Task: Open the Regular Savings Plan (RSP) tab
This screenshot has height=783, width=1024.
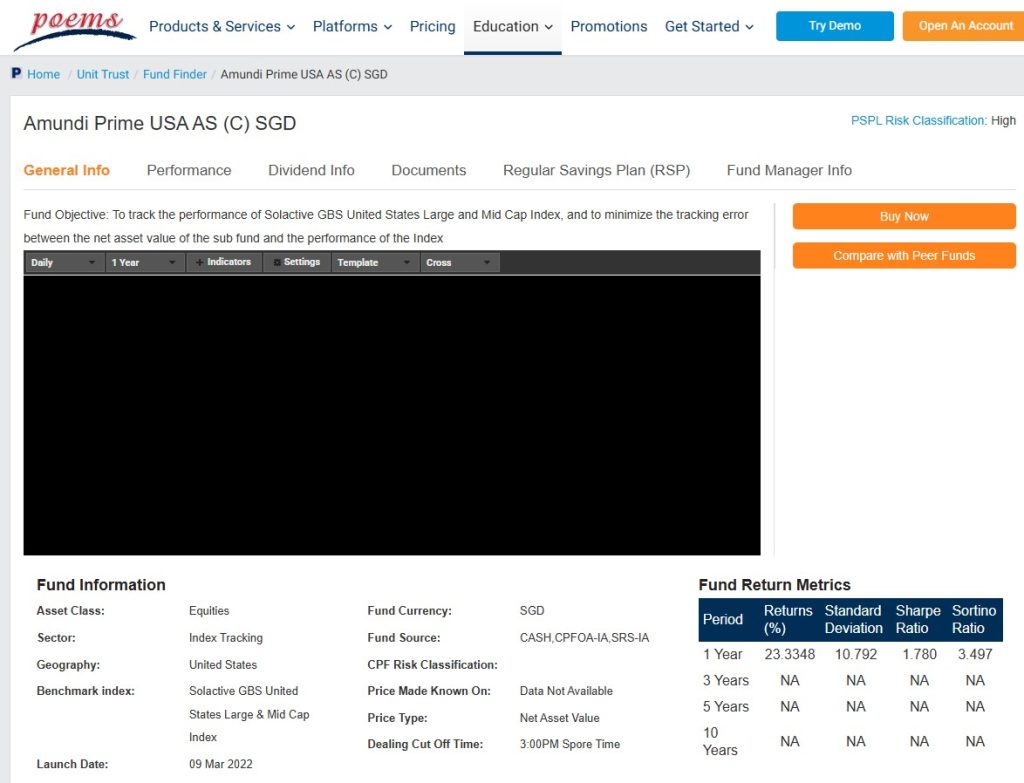Action: 596,170
